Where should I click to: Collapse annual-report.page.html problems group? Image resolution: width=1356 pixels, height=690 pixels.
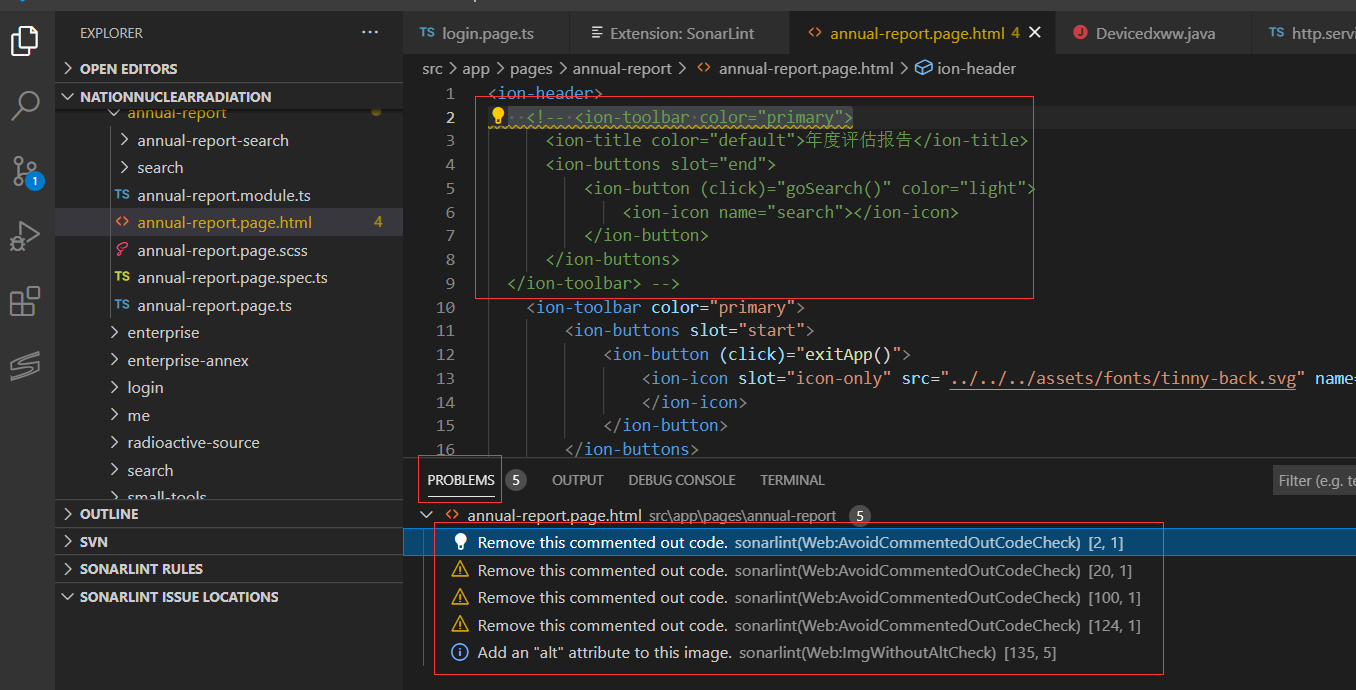(x=427, y=516)
